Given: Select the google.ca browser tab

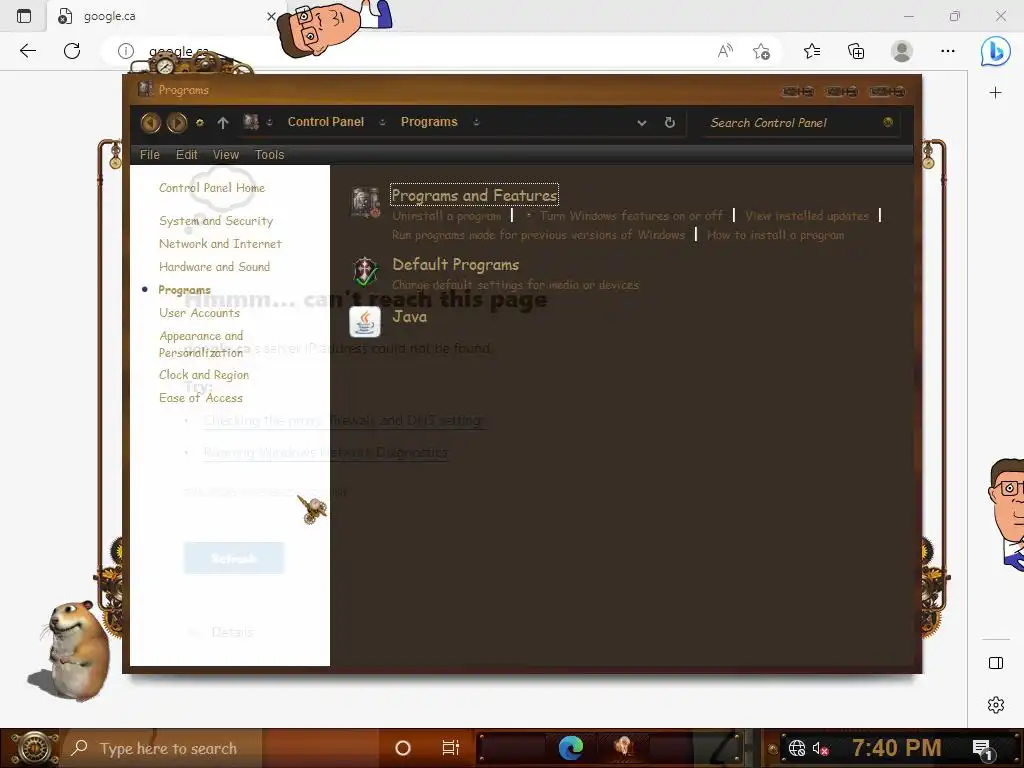Looking at the screenshot, I should coord(163,16).
